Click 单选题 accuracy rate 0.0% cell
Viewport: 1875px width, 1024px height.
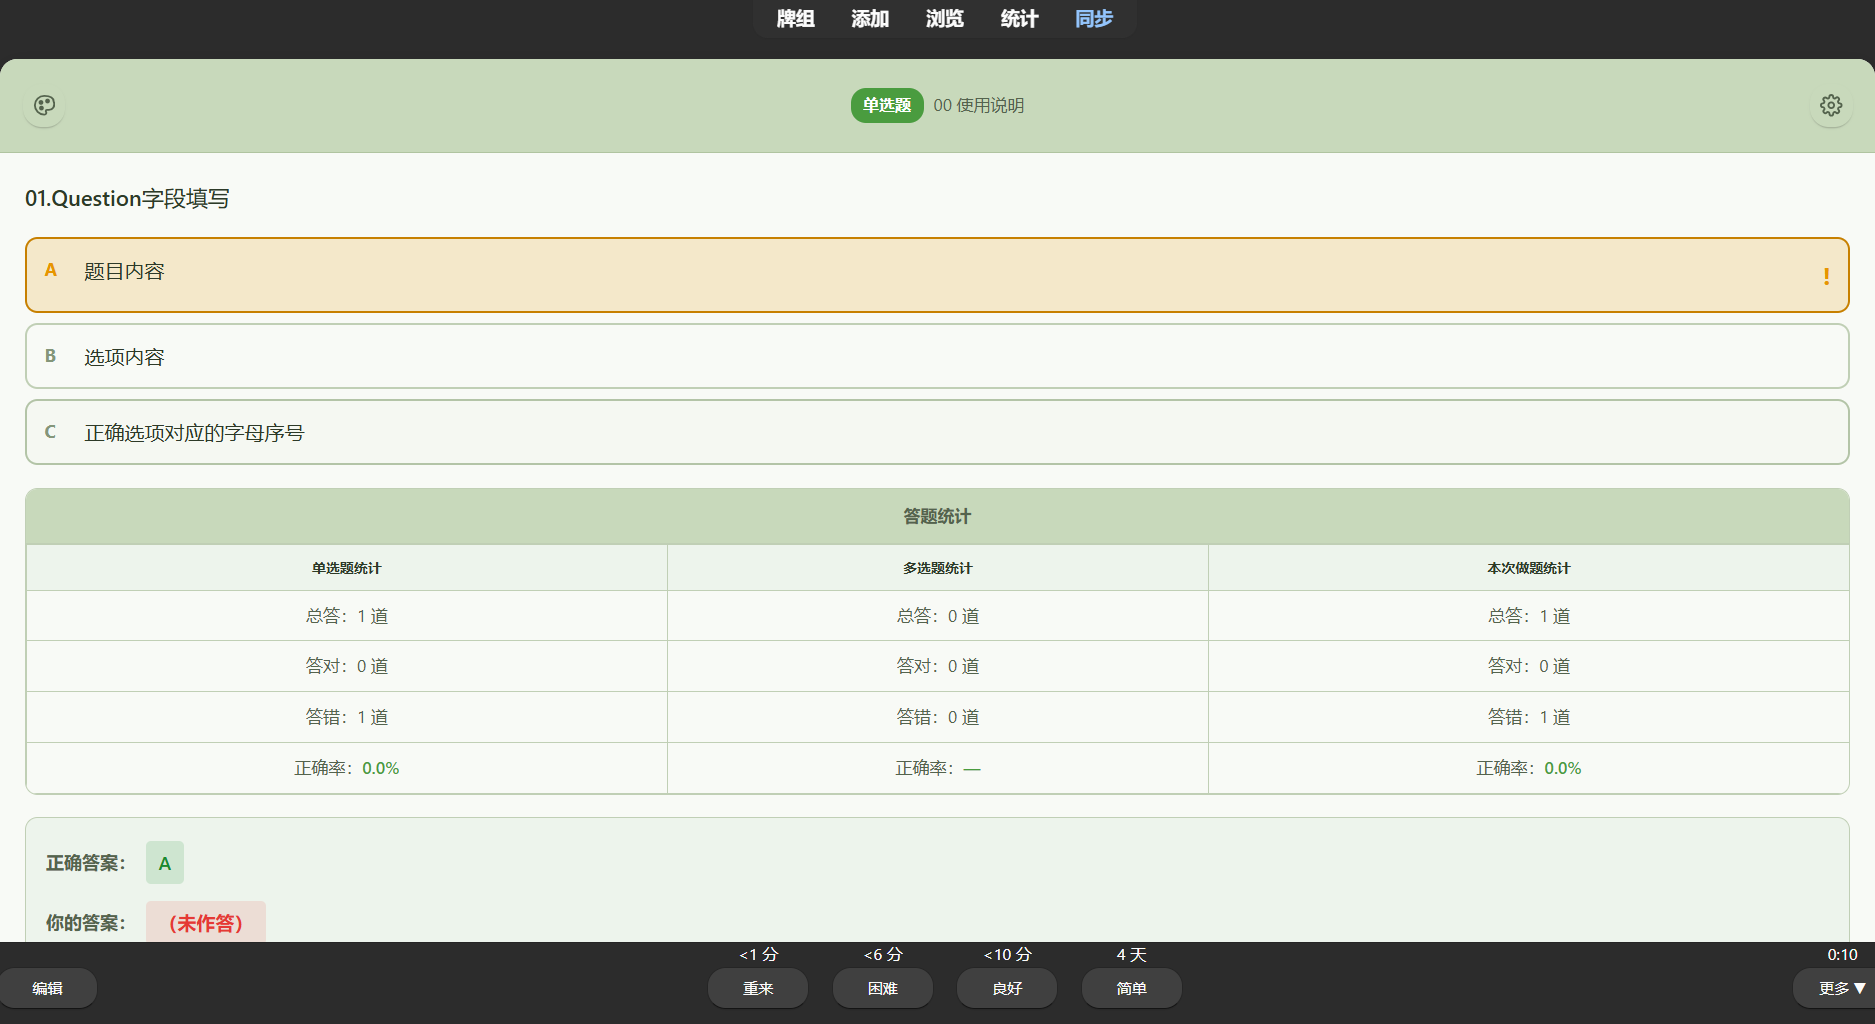coord(346,768)
